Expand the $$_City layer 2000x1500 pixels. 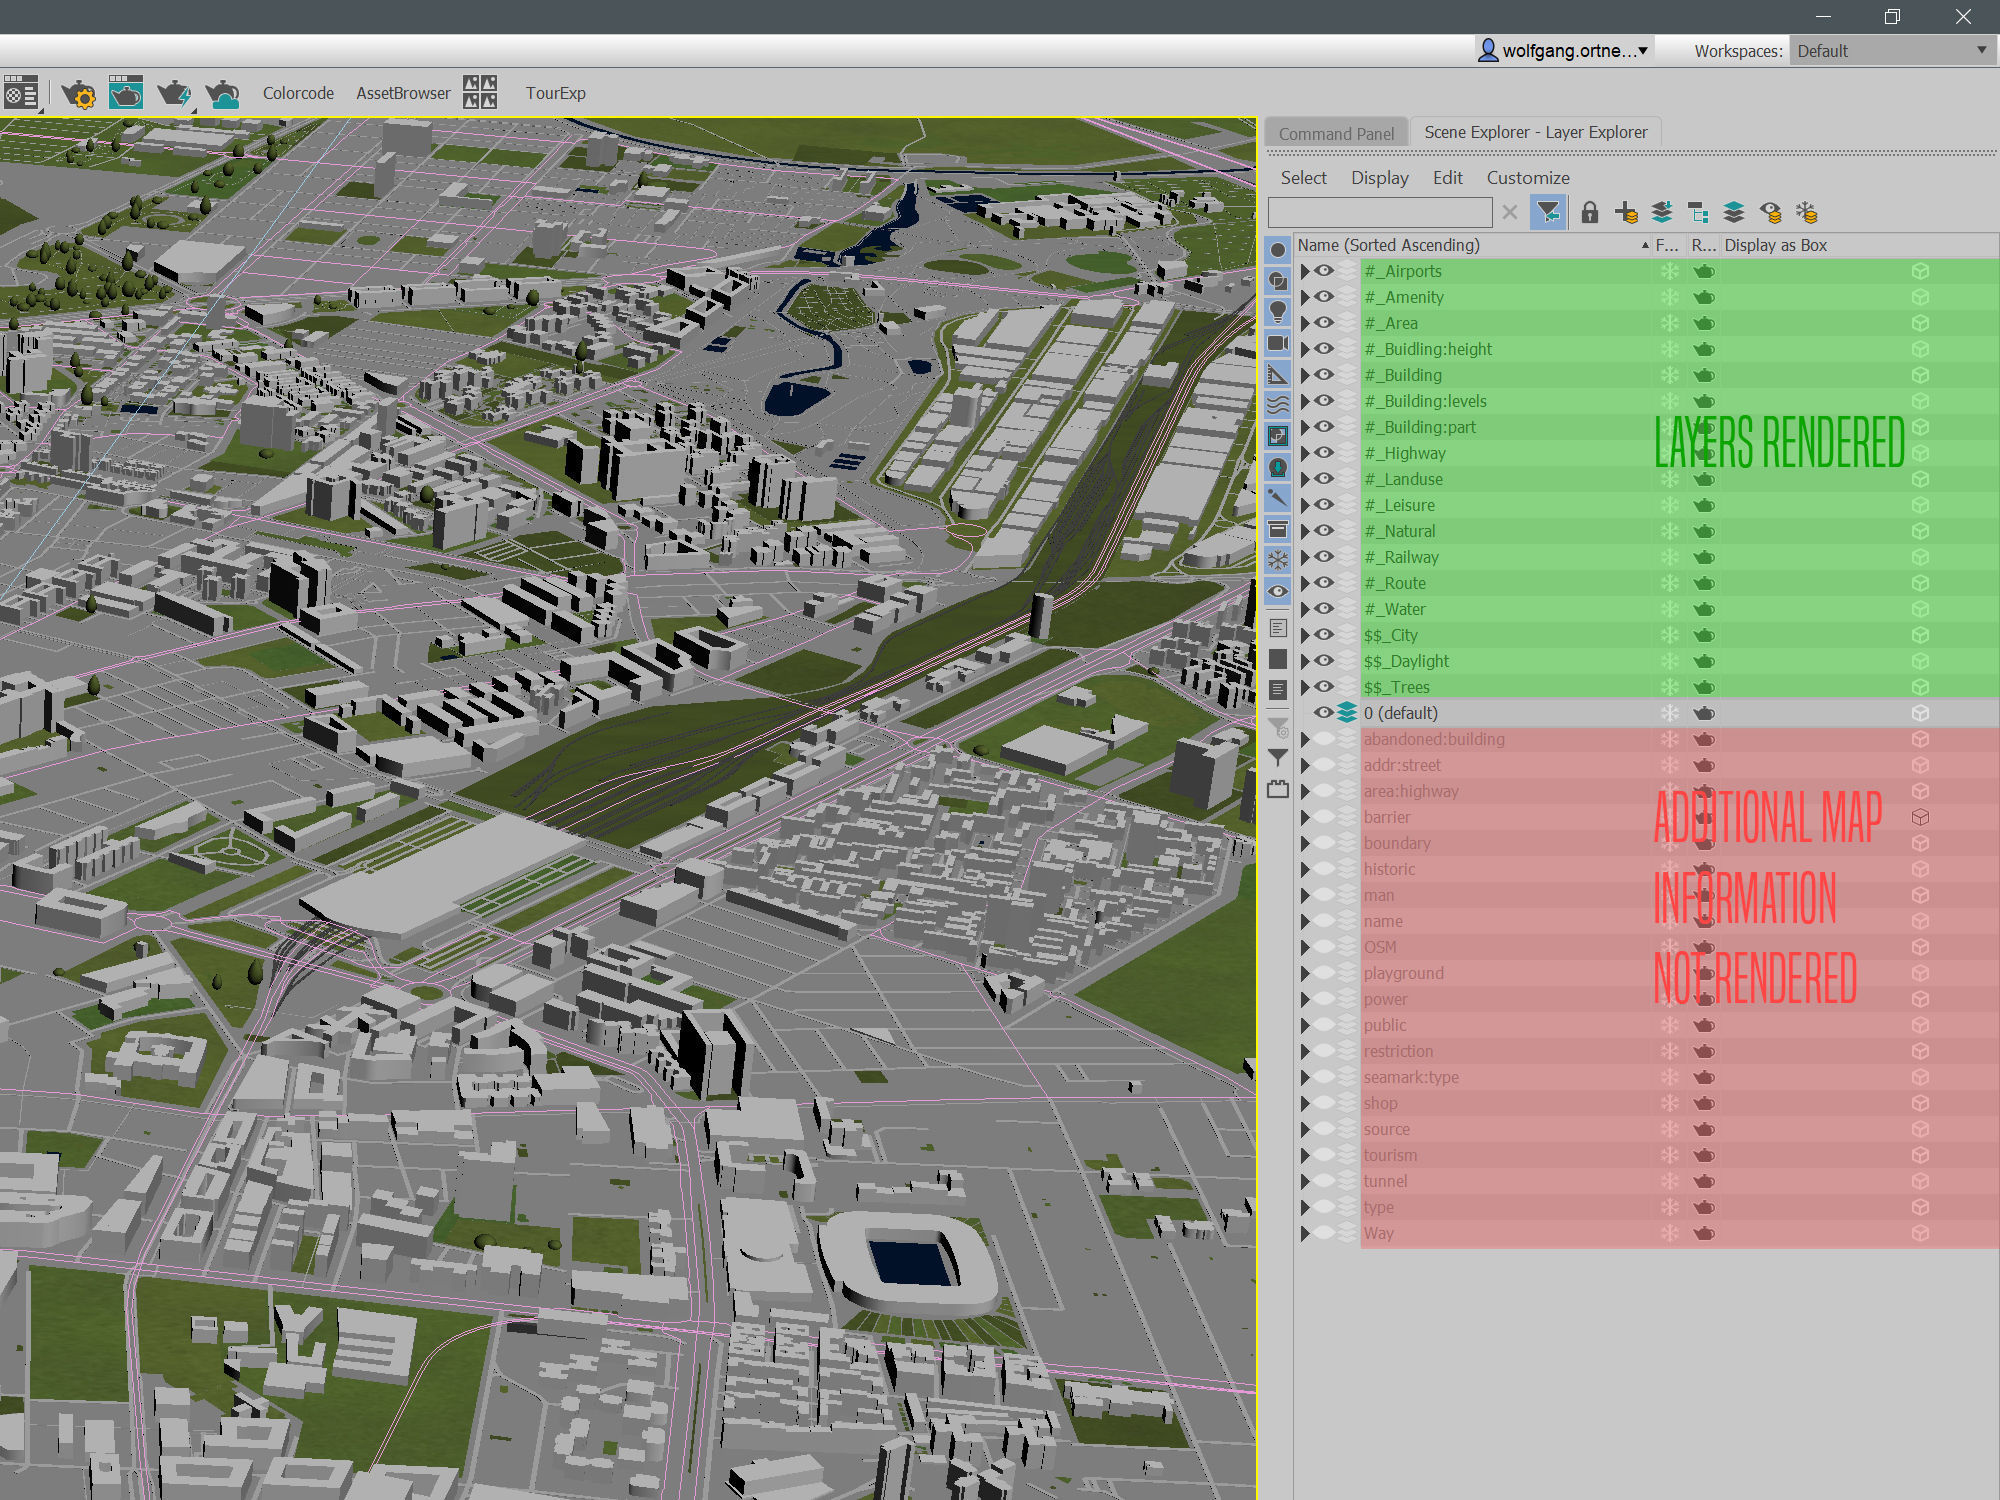point(1305,635)
